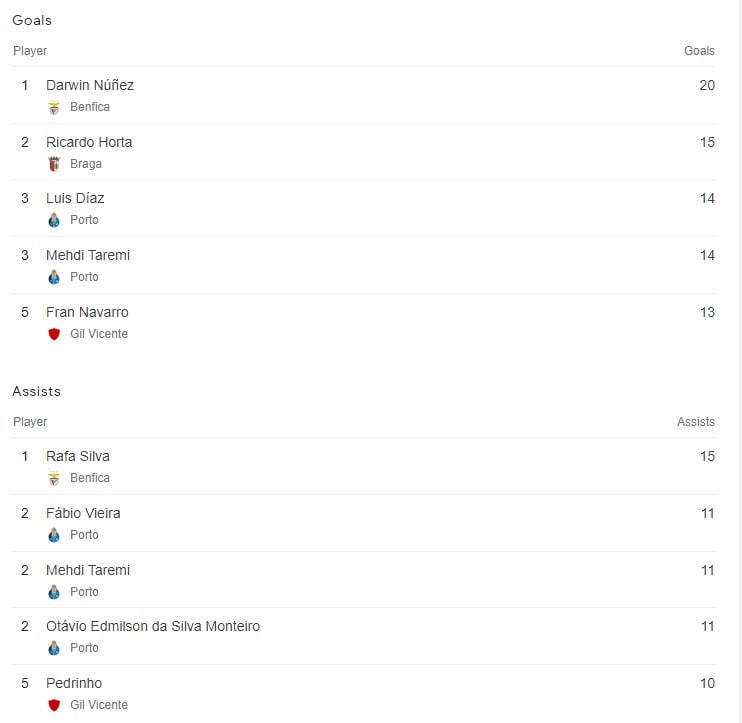Screen dimensions: 742x723
Task: Click the Goals section heading
Action: coord(32,20)
